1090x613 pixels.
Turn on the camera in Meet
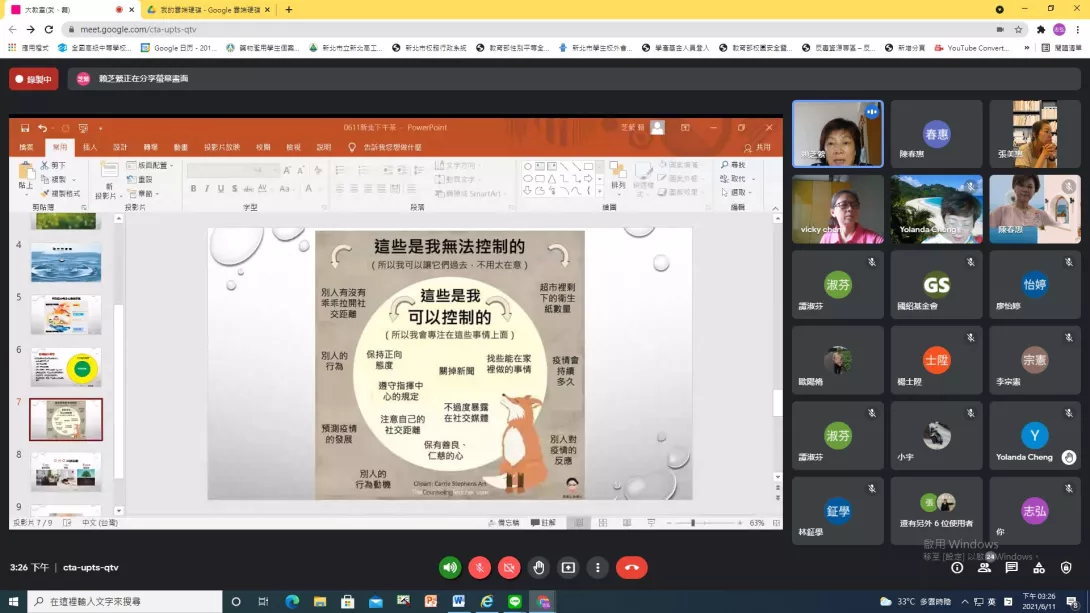[509, 568]
